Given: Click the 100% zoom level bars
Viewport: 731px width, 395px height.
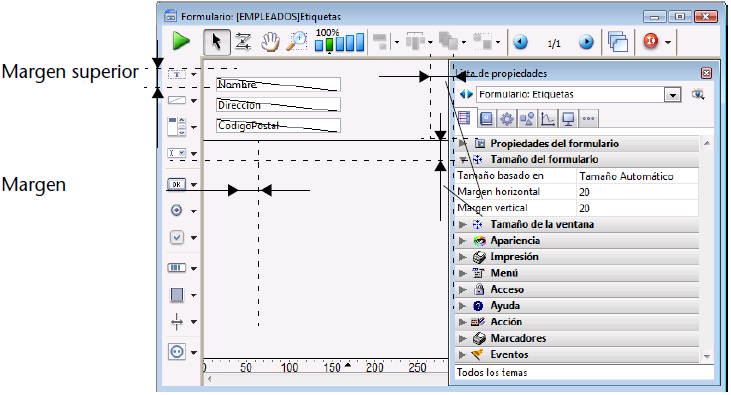Looking at the screenshot, I should (339, 41).
